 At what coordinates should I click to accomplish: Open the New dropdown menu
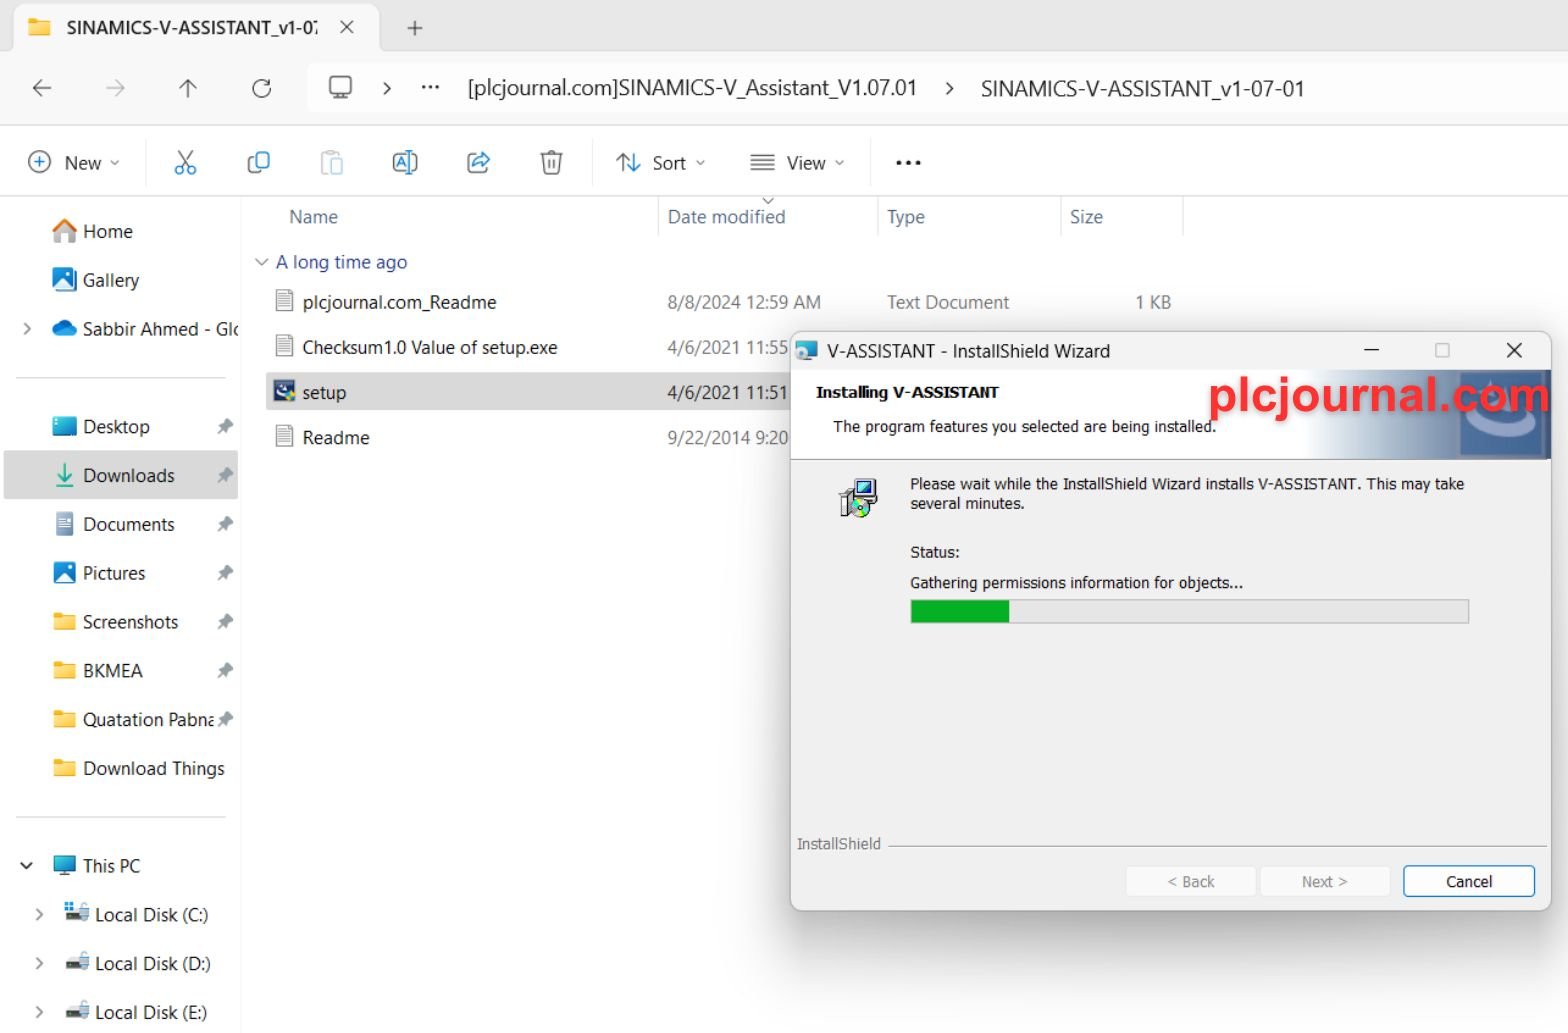(74, 162)
